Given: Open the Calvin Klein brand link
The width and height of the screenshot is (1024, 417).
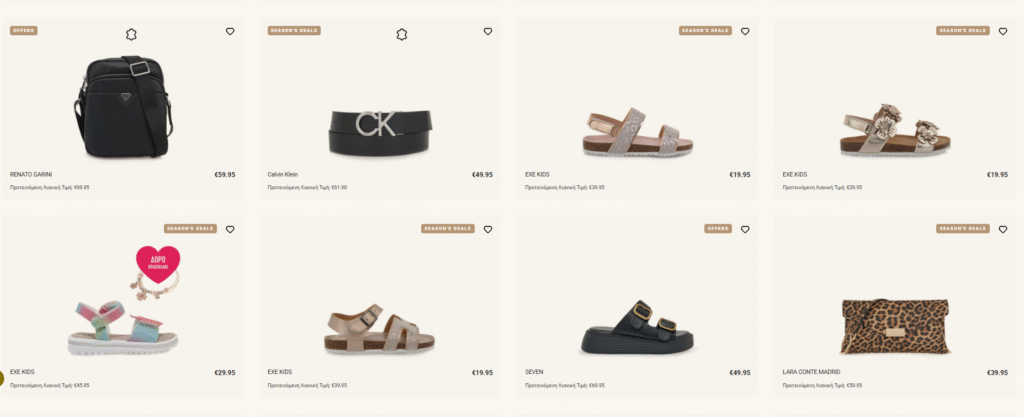Looking at the screenshot, I should pyautogui.click(x=283, y=174).
